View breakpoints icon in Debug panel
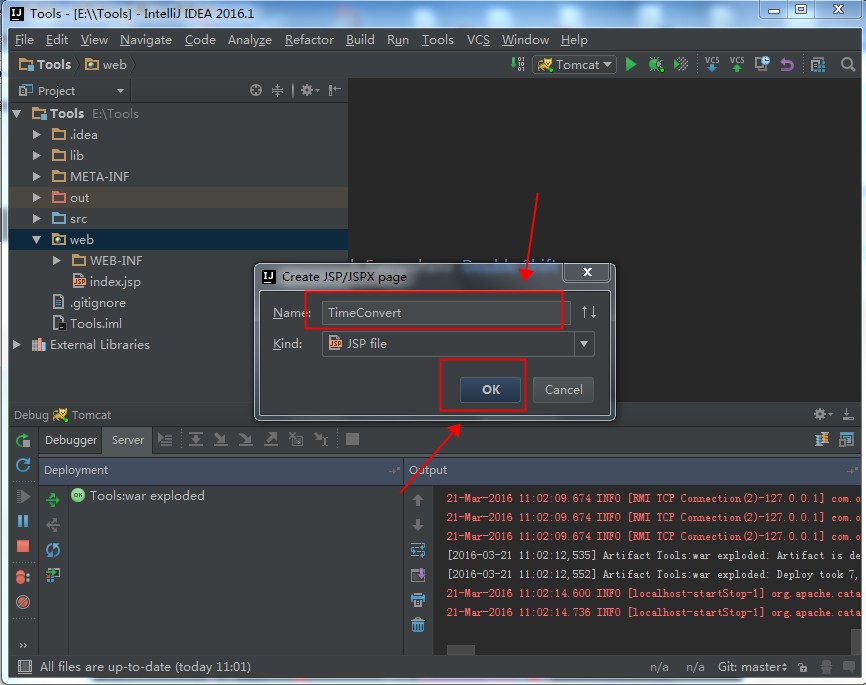The height and width of the screenshot is (685, 866). (23, 577)
